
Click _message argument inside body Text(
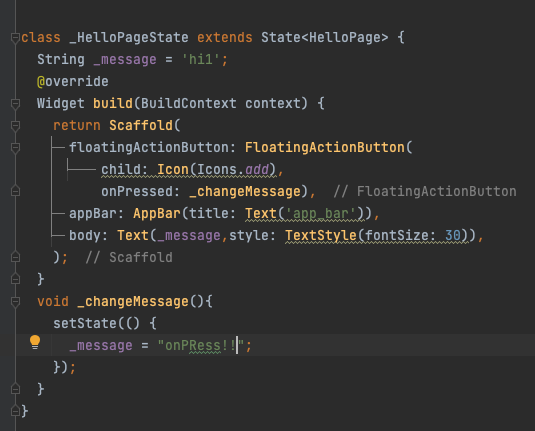point(189,235)
